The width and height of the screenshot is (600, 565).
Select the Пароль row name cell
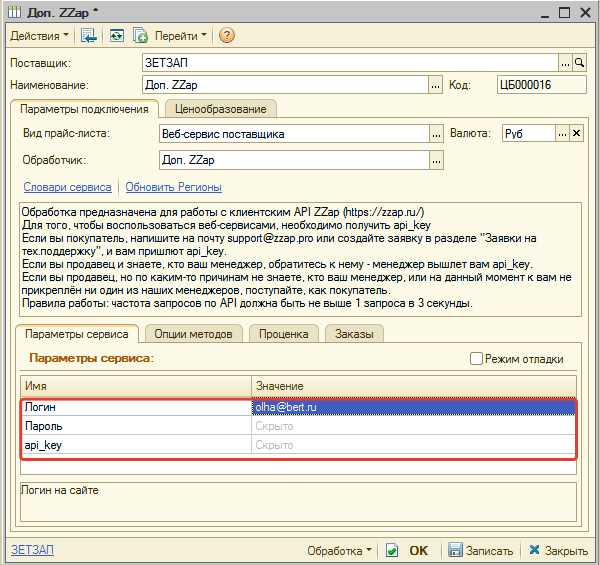pos(136,426)
